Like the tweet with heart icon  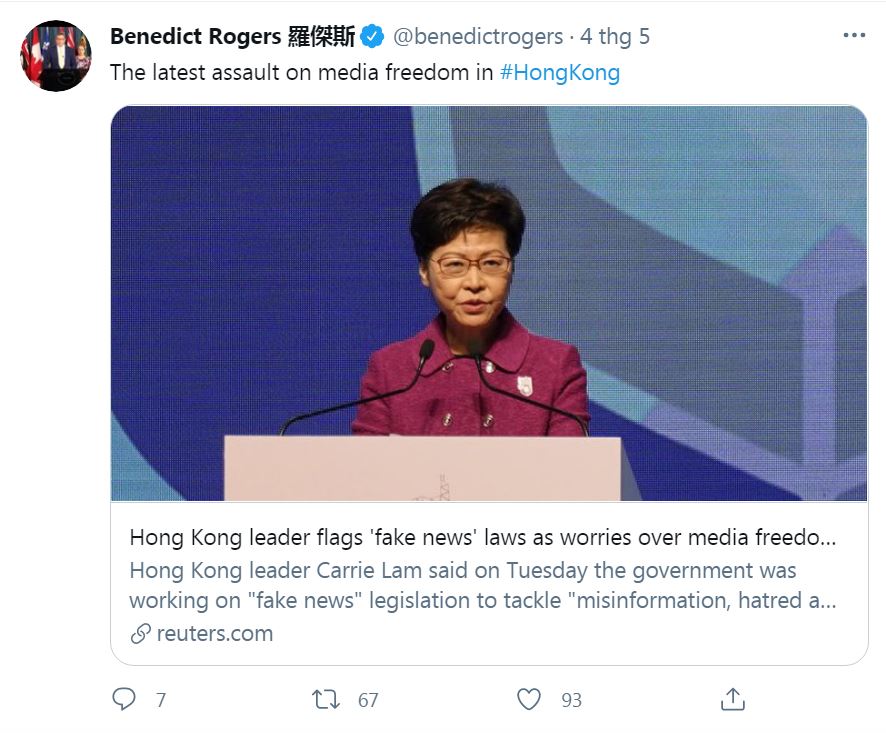pyautogui.click(x=529, y=699)
